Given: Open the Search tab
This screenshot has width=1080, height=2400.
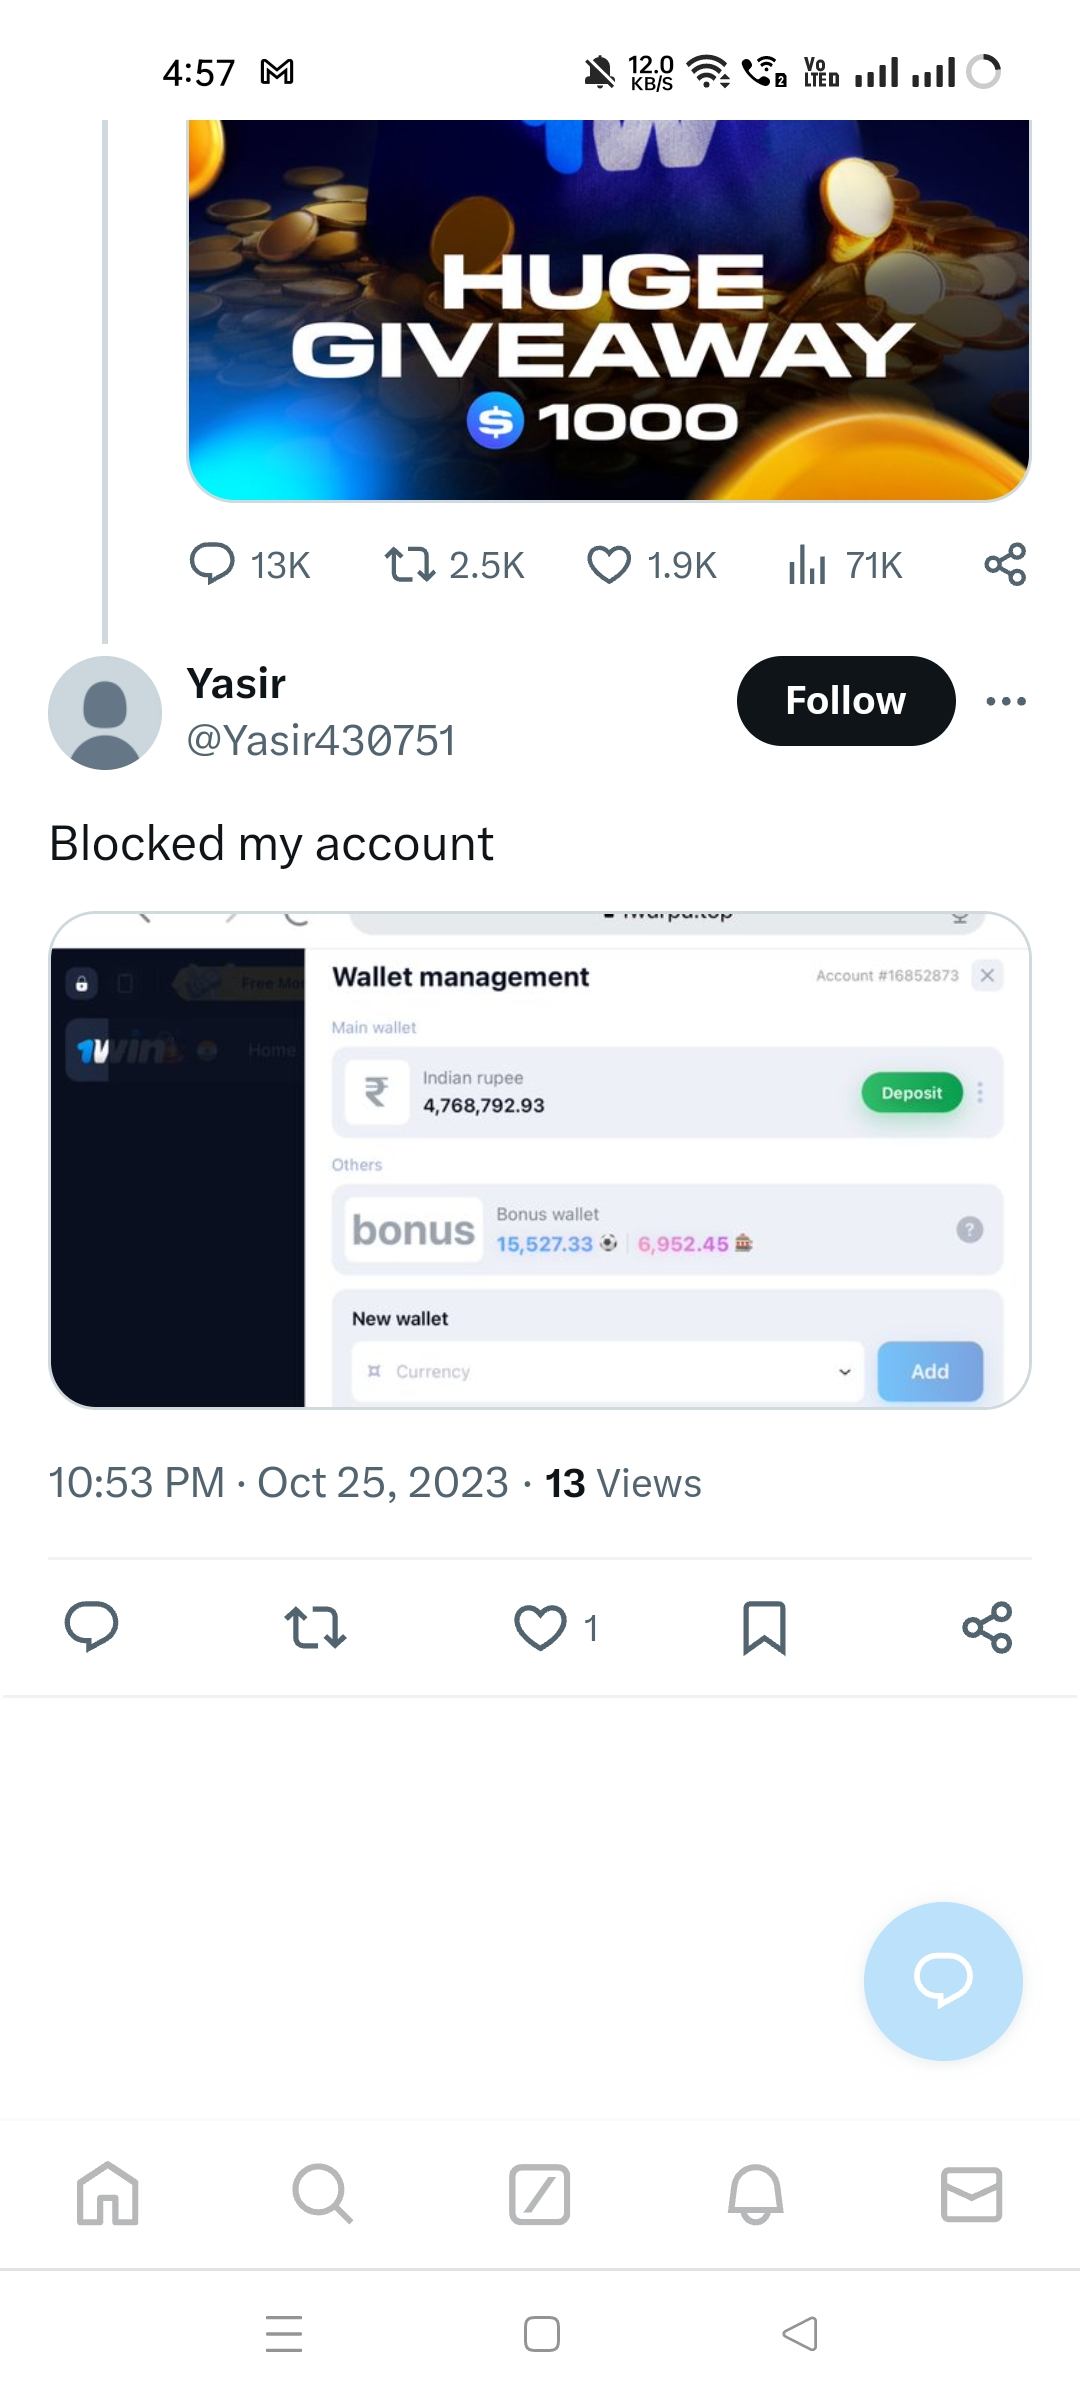Looking at the screenshot, I should point(322,2194).
